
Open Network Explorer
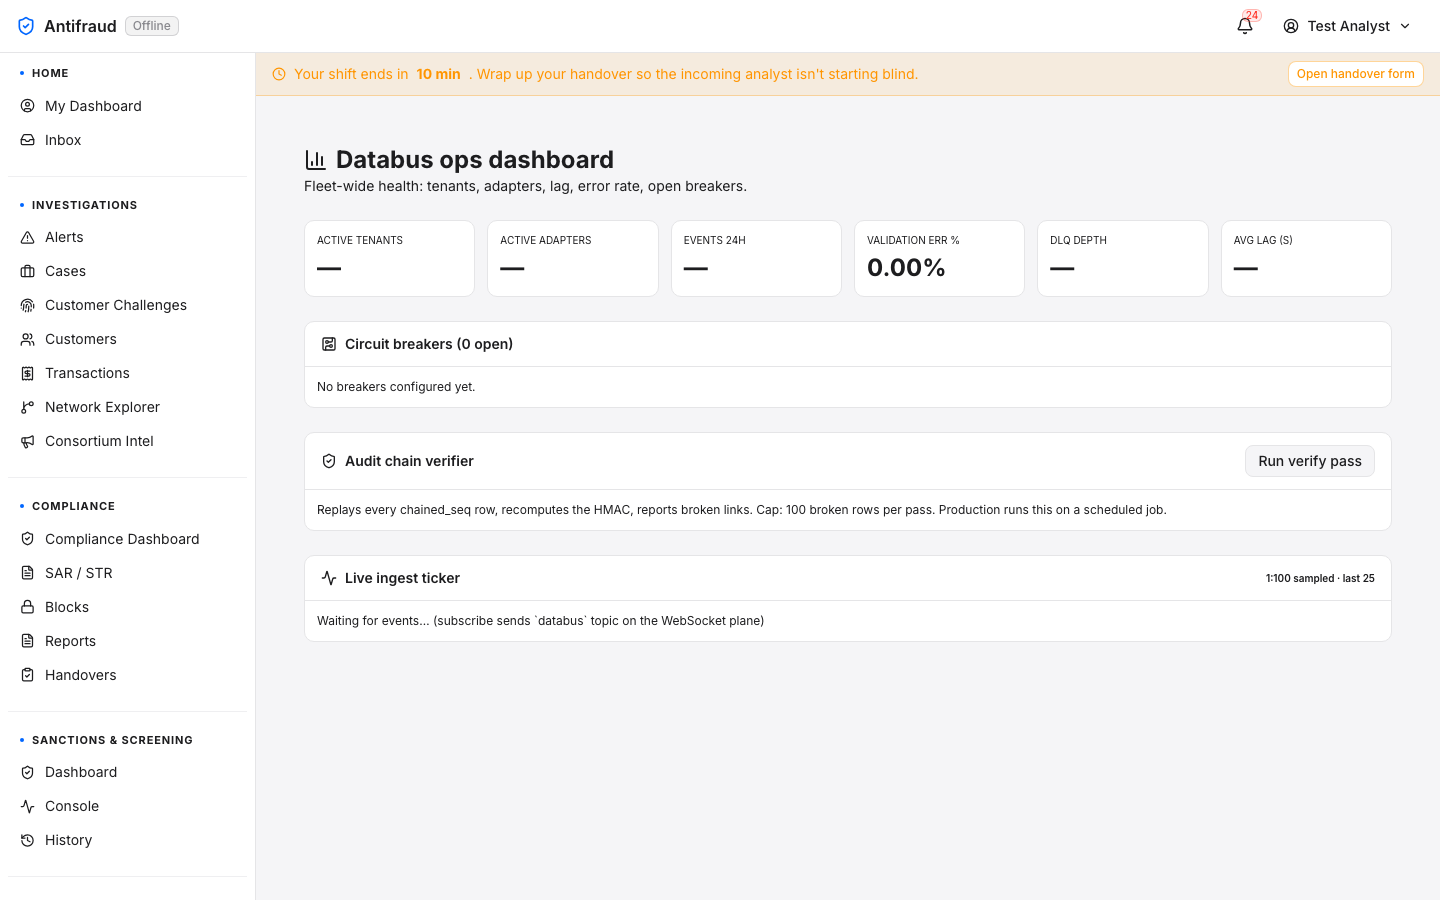pos(127,407)
